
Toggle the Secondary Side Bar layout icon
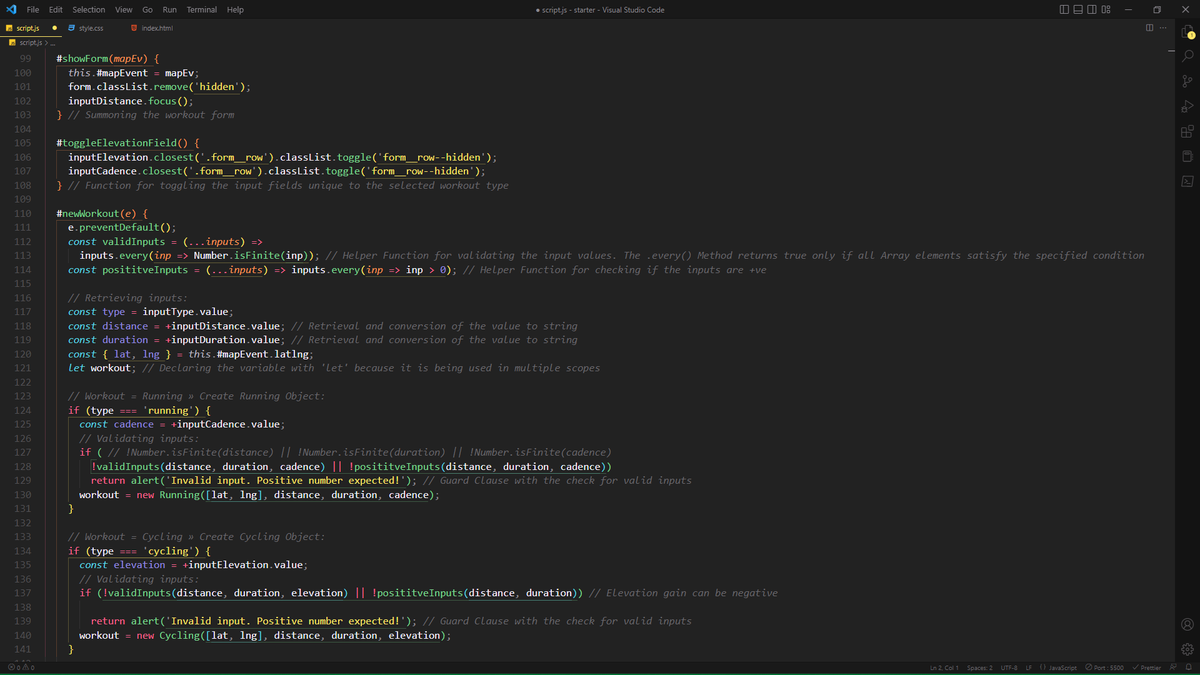[x=1092, y=10]
